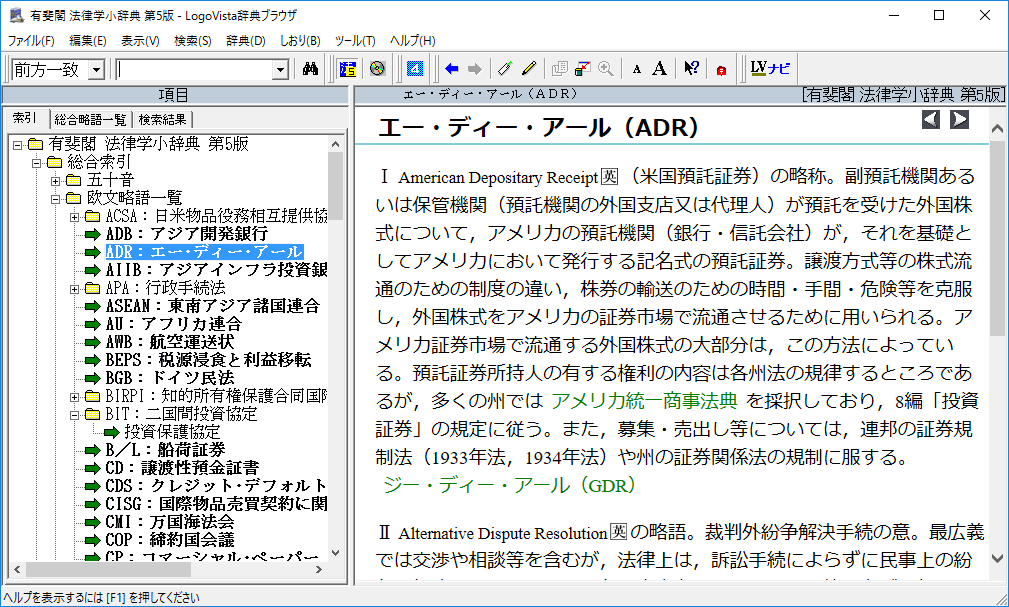Follow the ジー・ディー・アール（GDR） link
This screenshot has width=1009, height=607.
click(x=509, y=485)
